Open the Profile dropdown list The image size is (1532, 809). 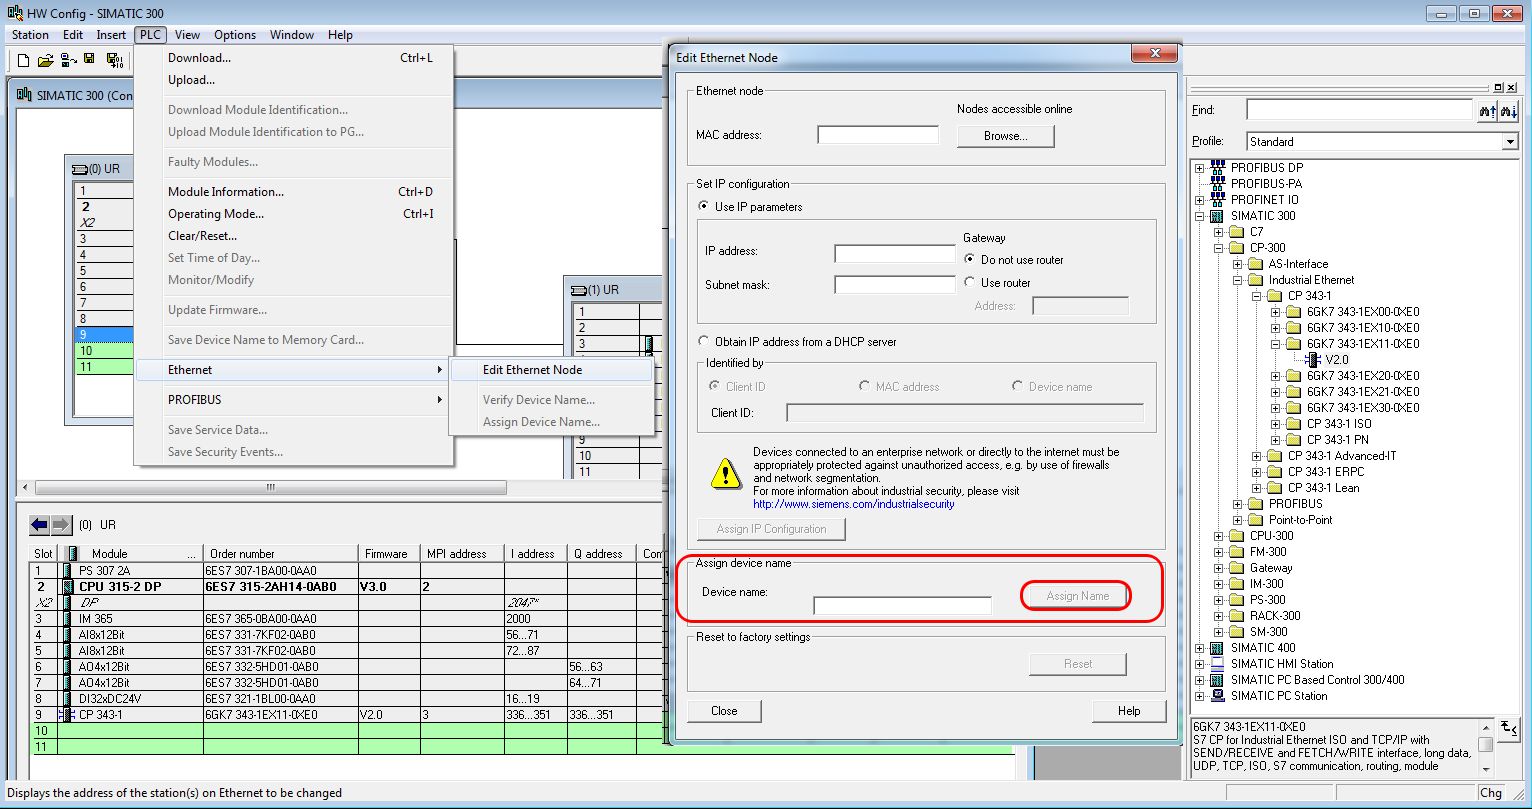pyautogui.click(x=1510, y=142)
